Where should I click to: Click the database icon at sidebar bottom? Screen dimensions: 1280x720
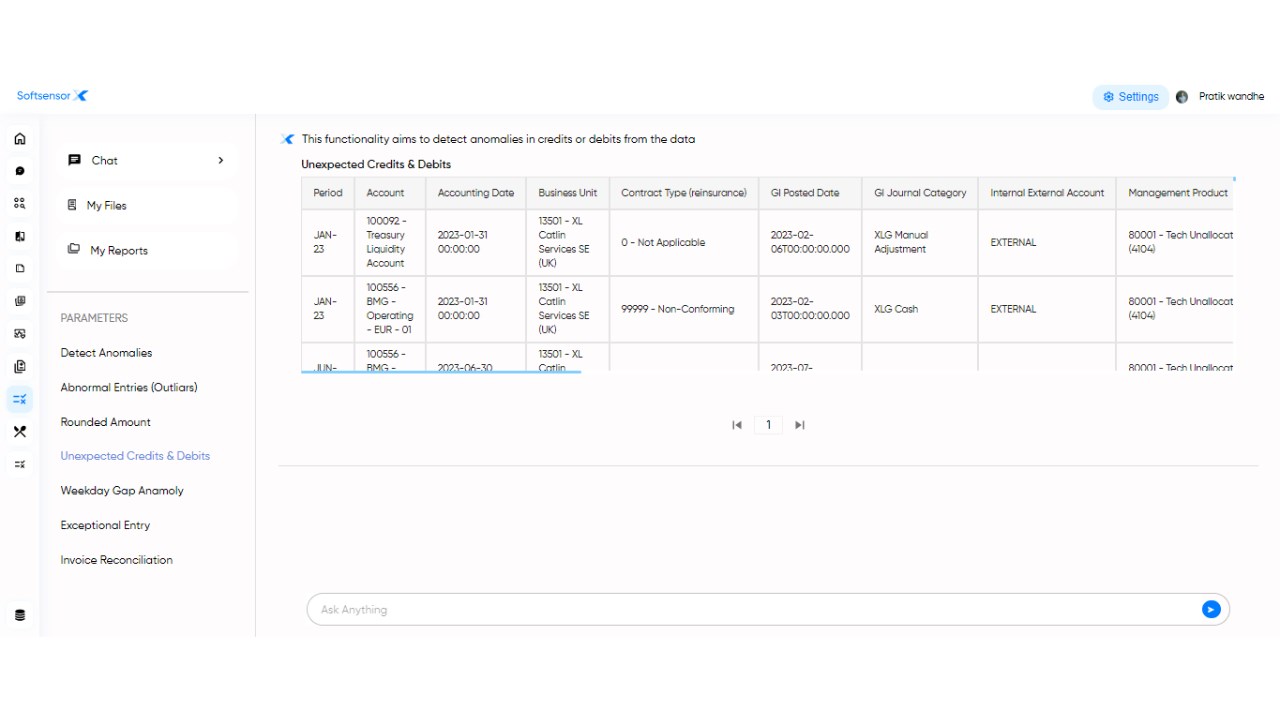19,615
